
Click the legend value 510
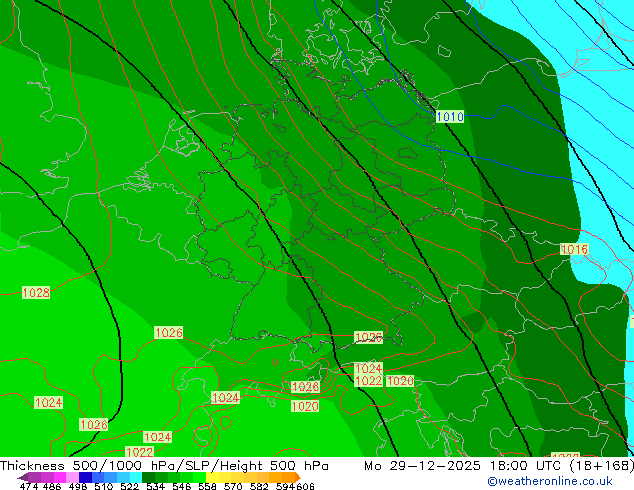(104, 486)
